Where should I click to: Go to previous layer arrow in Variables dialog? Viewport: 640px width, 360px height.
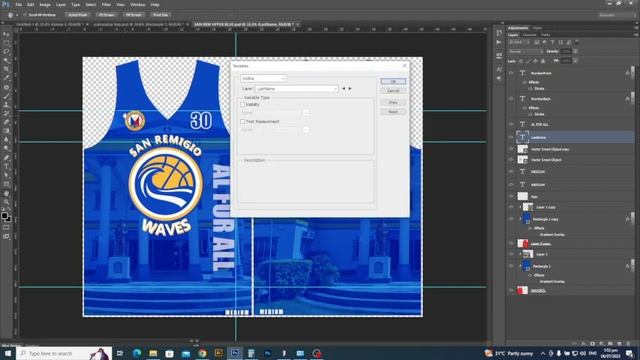pyautogui.click(x=344, y=89)
